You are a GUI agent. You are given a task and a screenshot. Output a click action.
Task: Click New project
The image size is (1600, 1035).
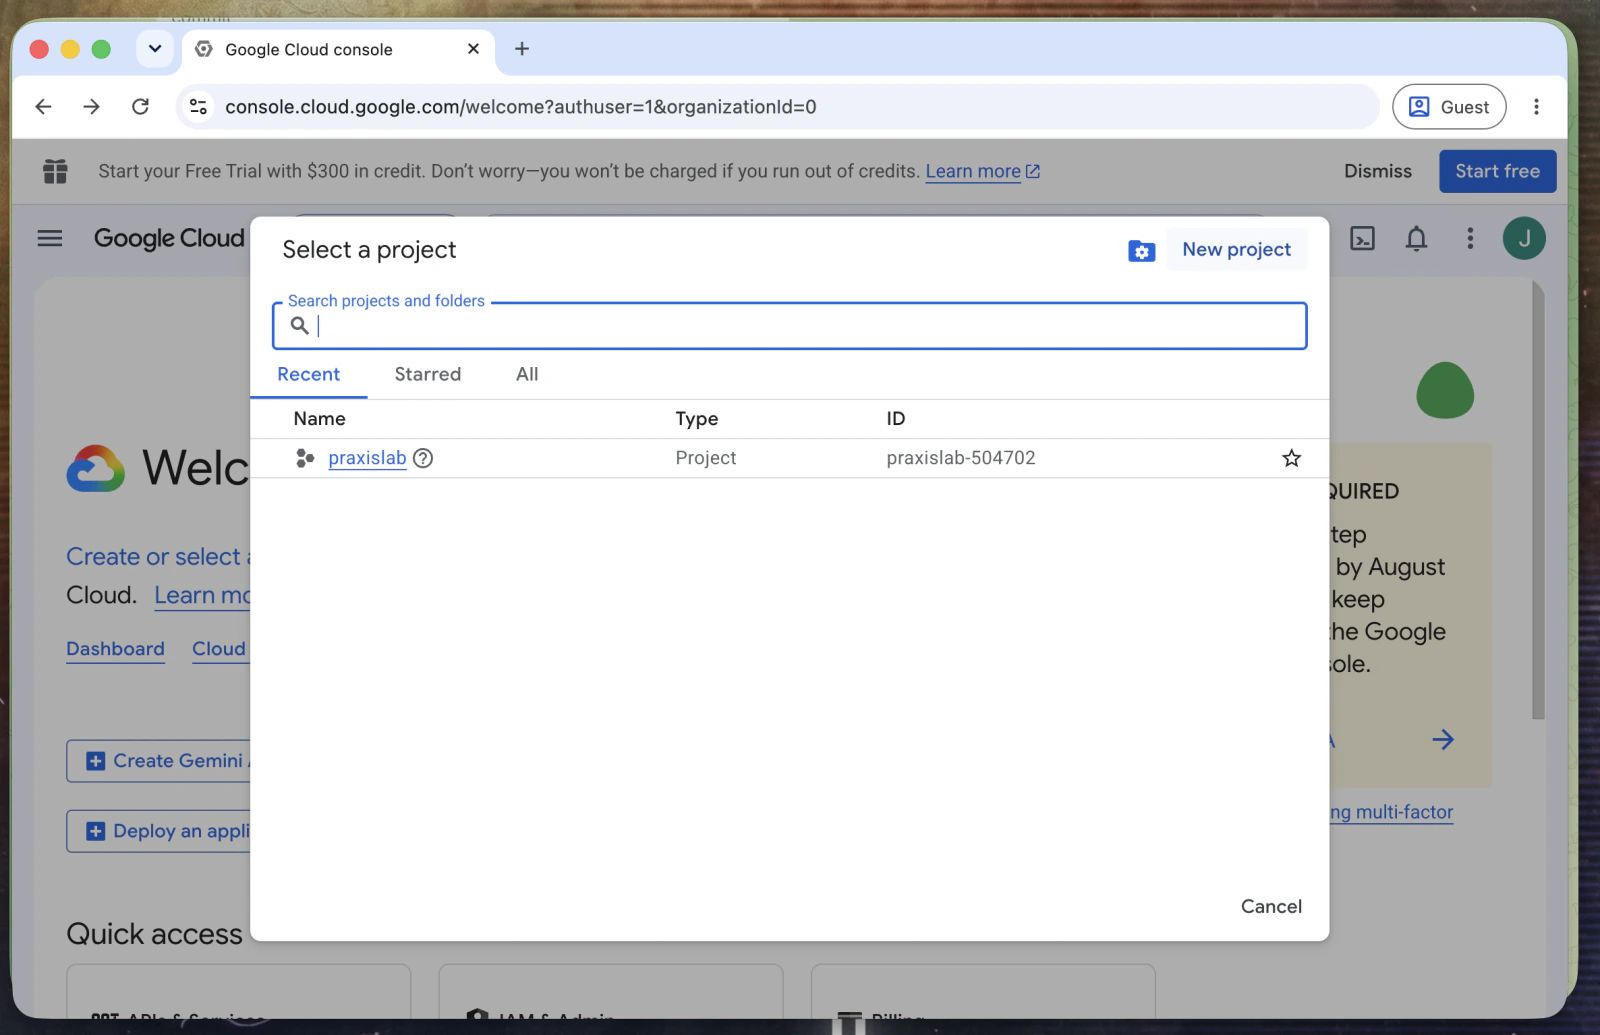point(1236,250)
